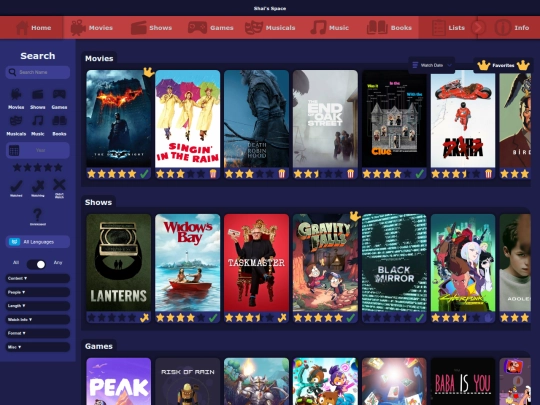This screenshot has height=405, width=540.
Task: Open The Dark Knight movie poster
Action: 119,119
